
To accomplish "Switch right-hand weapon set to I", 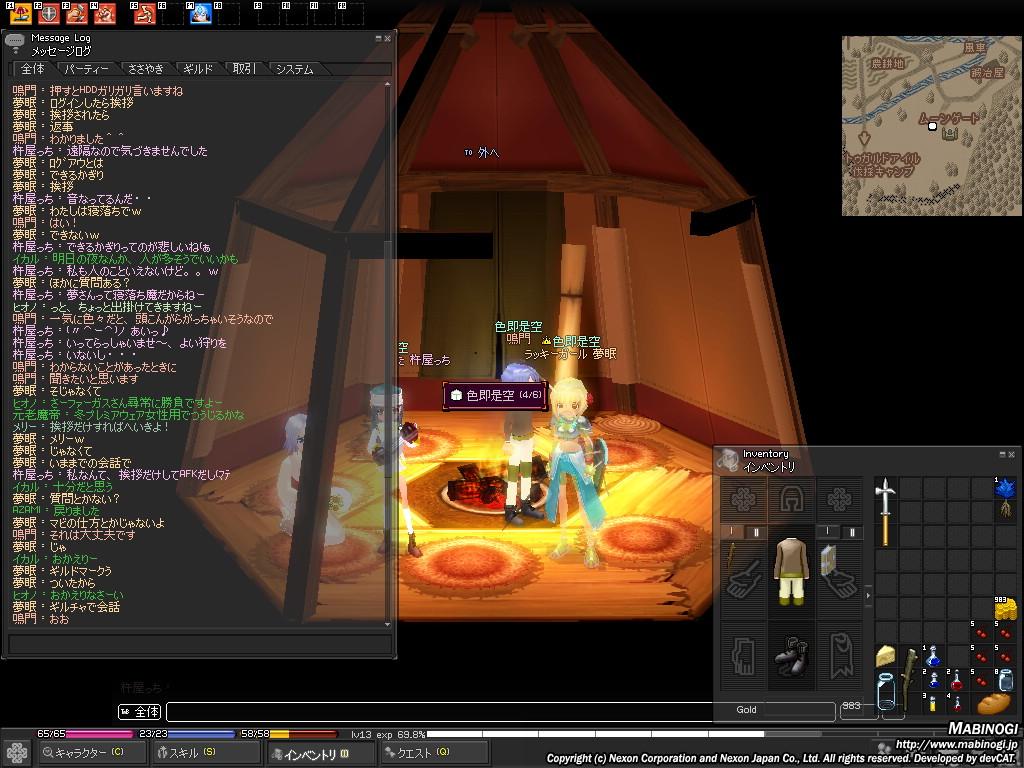I will (x=731, y=532).
